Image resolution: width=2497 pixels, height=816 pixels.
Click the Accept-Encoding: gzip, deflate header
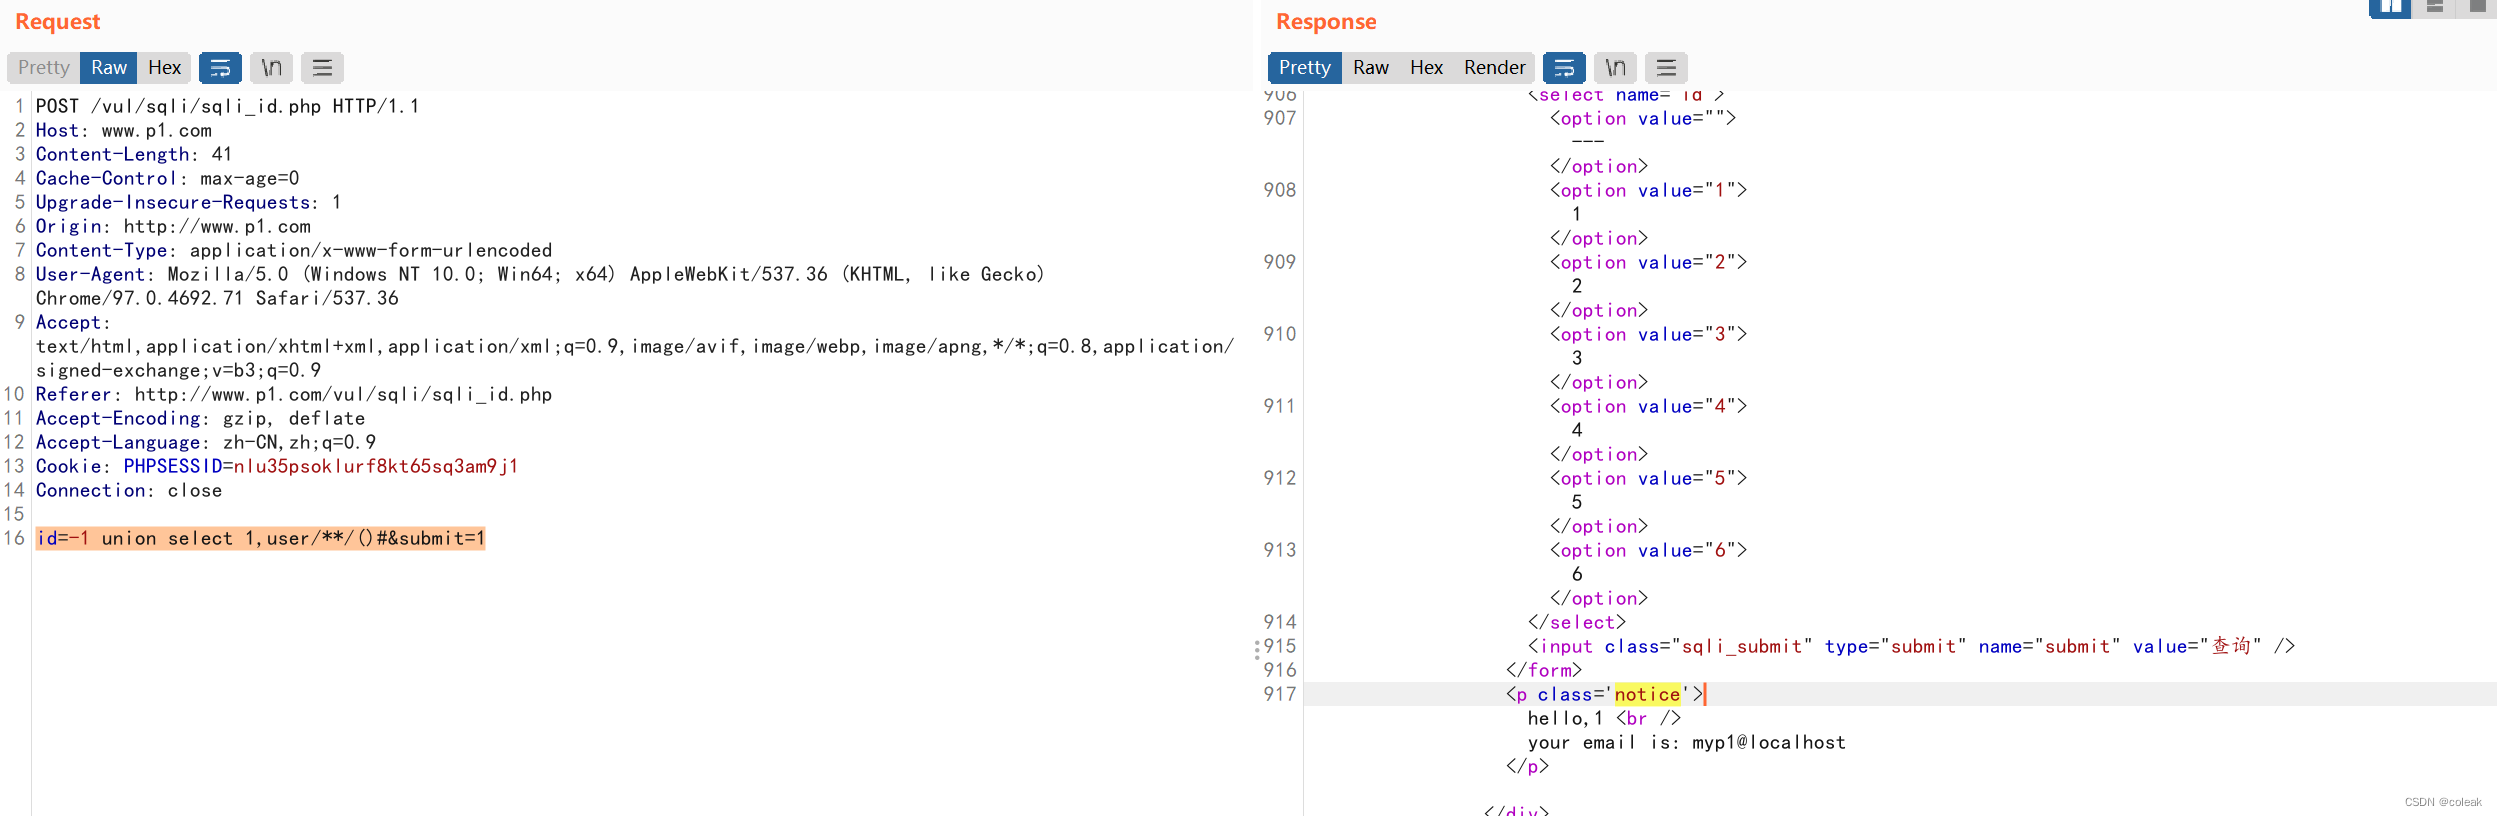[200, 418]
